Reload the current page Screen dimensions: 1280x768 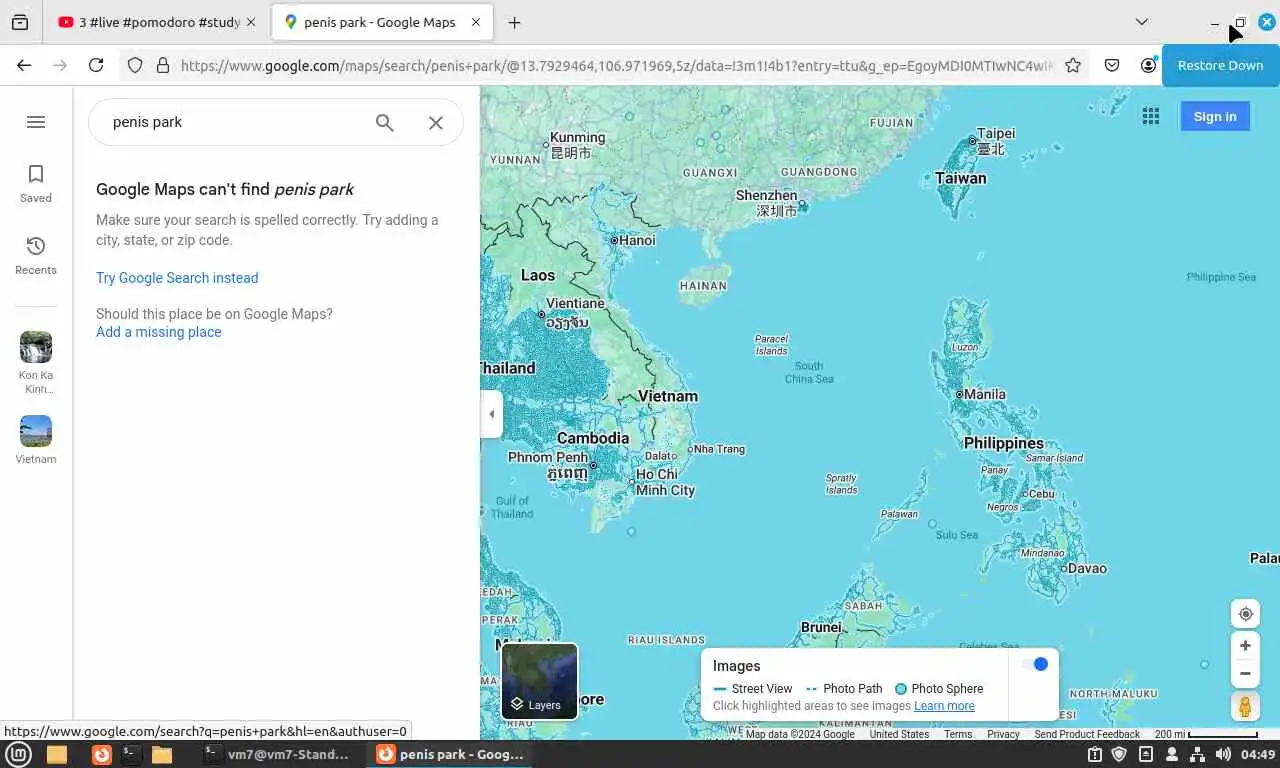pyautogui.click(x=96, y=65)
